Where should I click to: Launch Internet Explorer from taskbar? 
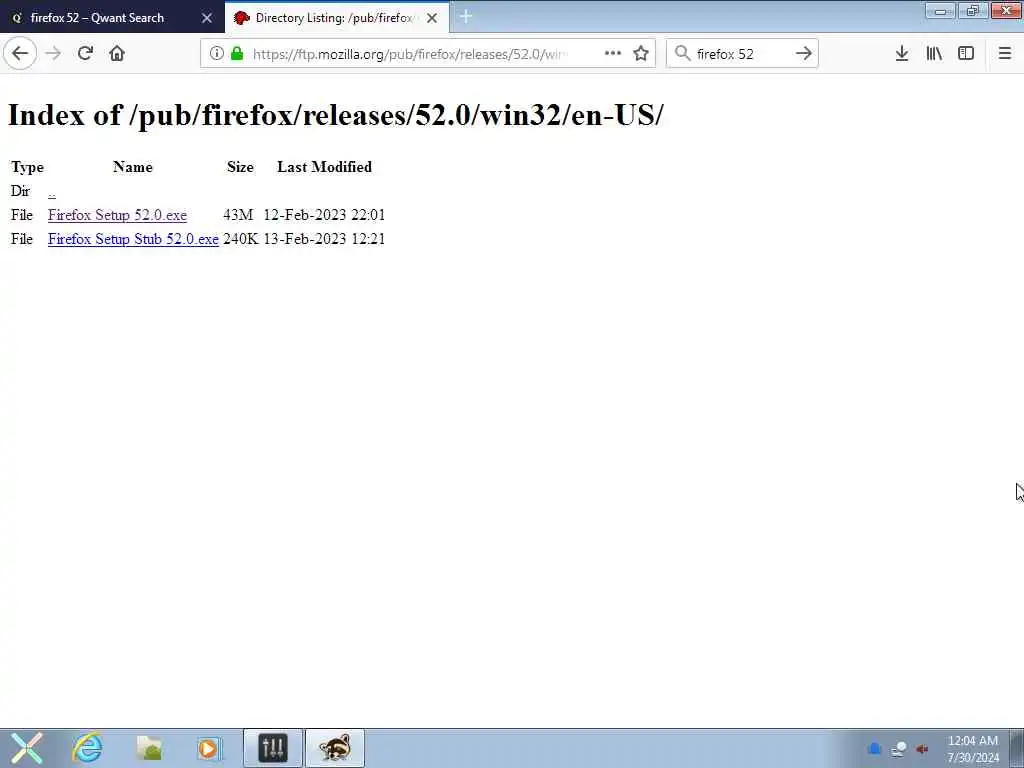(88, 748)
